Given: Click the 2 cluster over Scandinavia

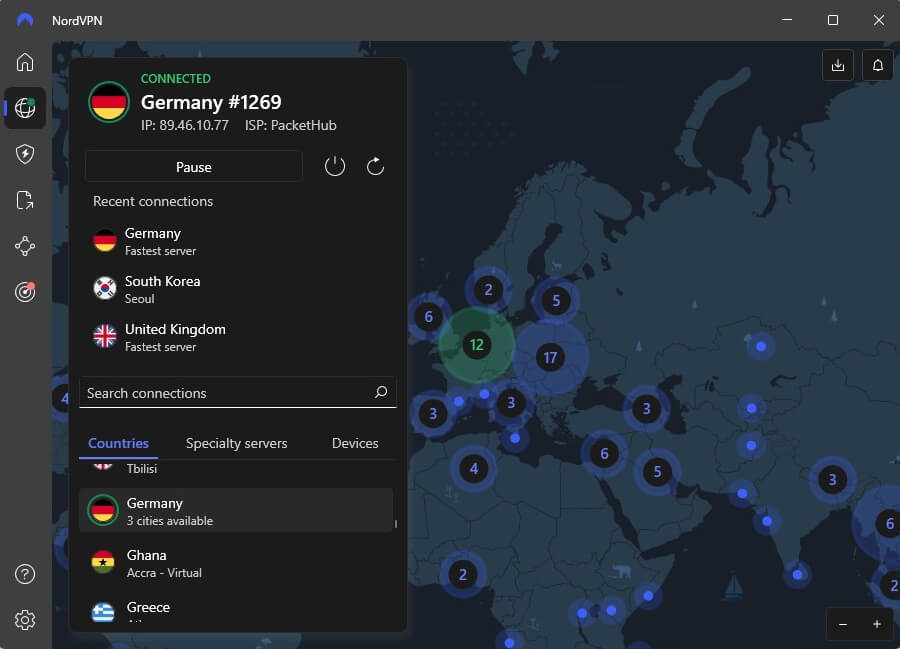Looking at the screenshot, I should [488, 290].
